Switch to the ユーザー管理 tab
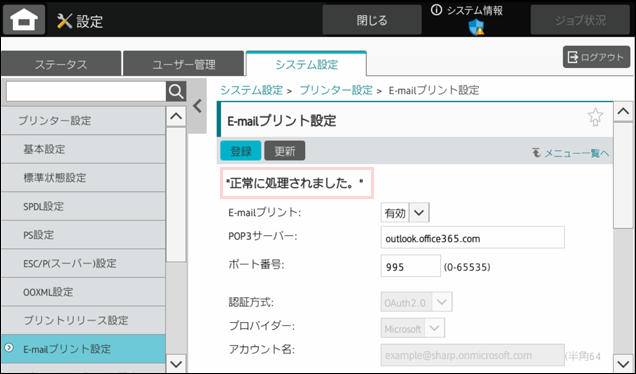 [x=184, y=64]
